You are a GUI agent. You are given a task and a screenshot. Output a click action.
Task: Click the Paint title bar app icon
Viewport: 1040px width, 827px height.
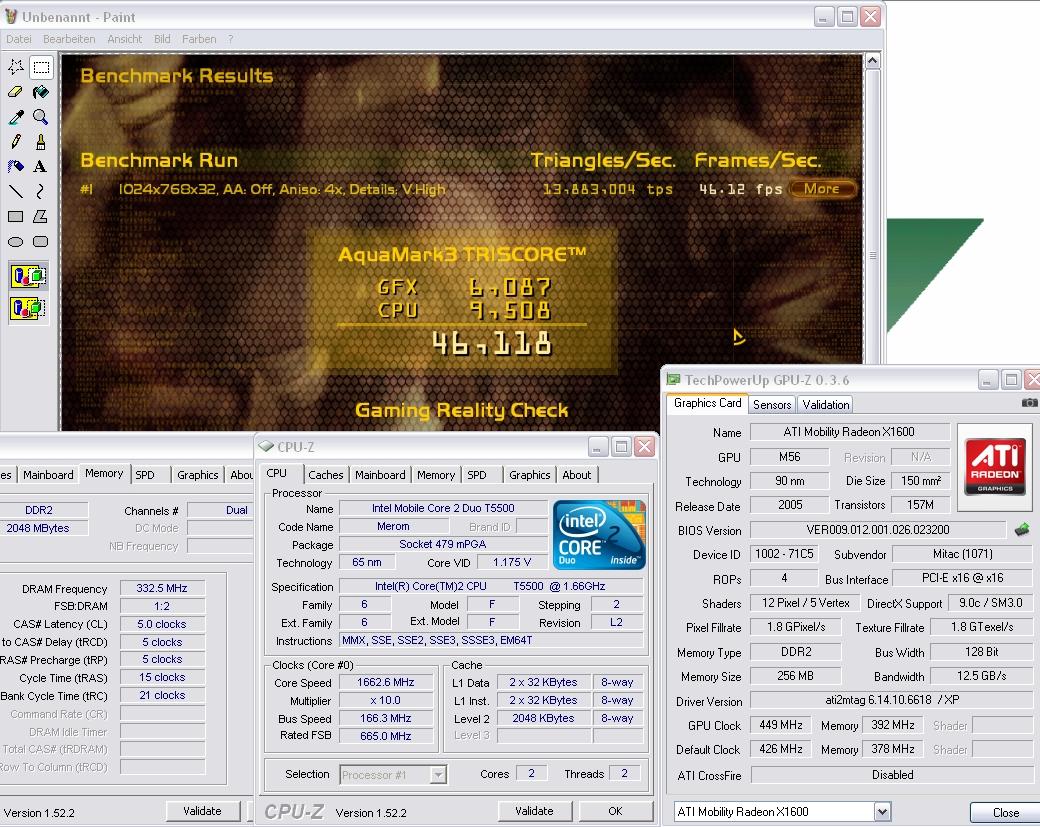[x=11, y=17]
